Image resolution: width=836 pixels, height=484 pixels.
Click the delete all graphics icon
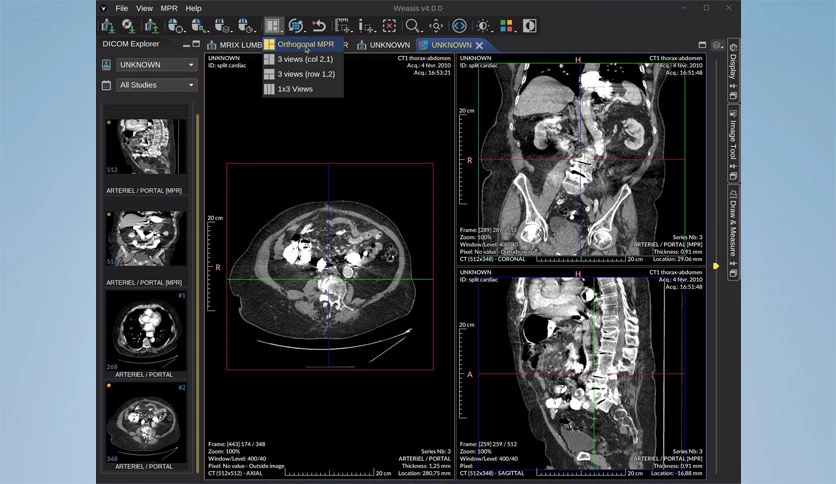click(x=390, y=26)
